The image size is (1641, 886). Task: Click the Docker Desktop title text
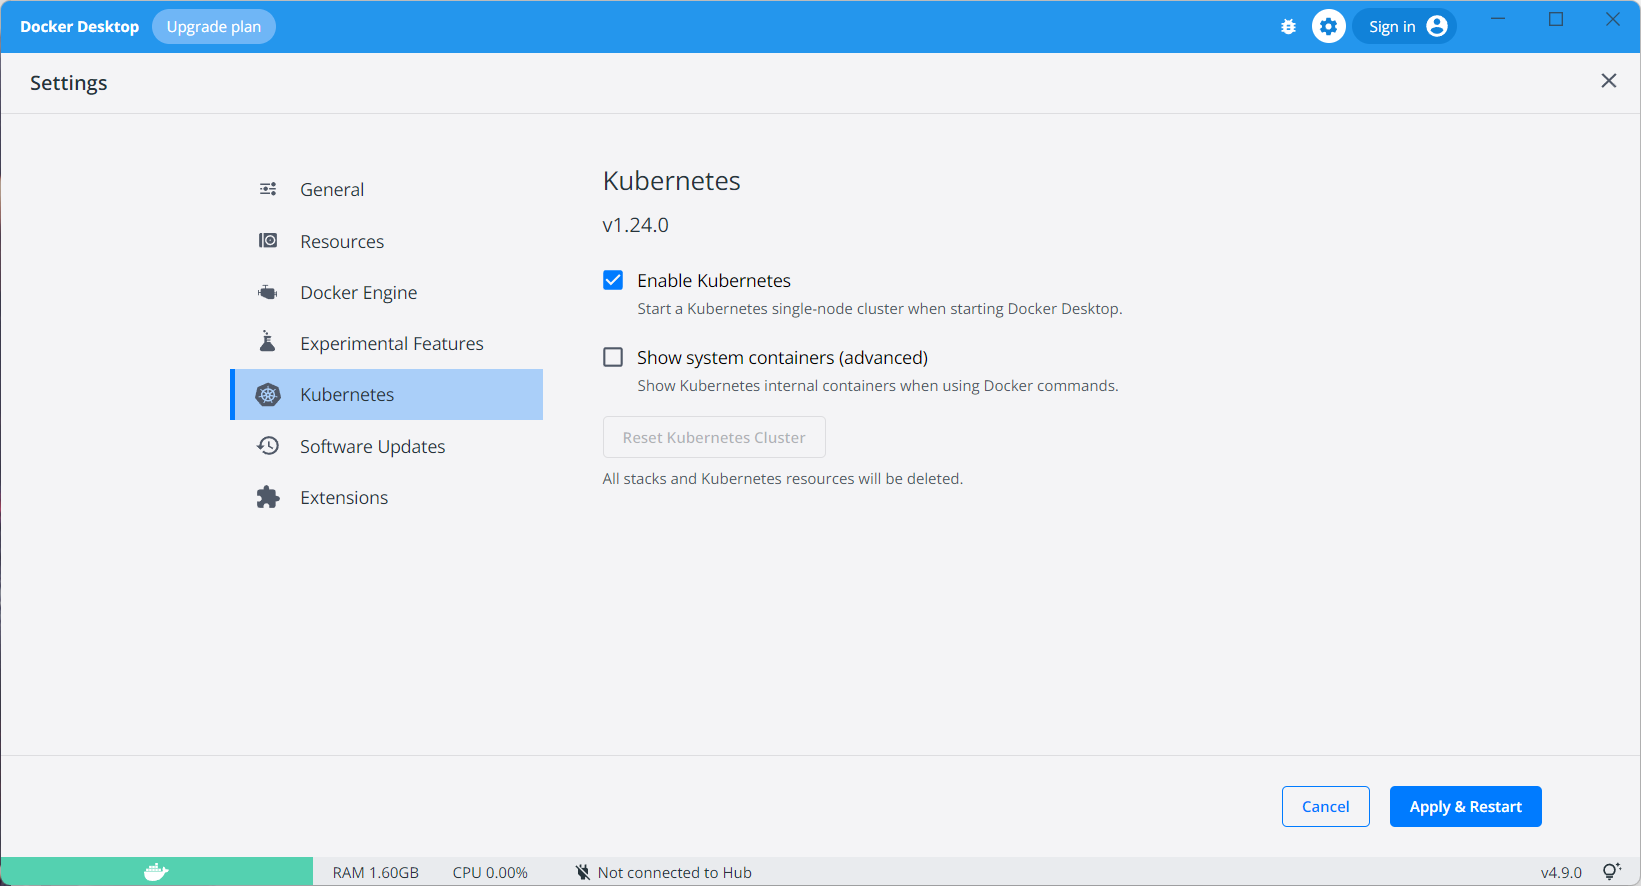[x=80, y=27]
